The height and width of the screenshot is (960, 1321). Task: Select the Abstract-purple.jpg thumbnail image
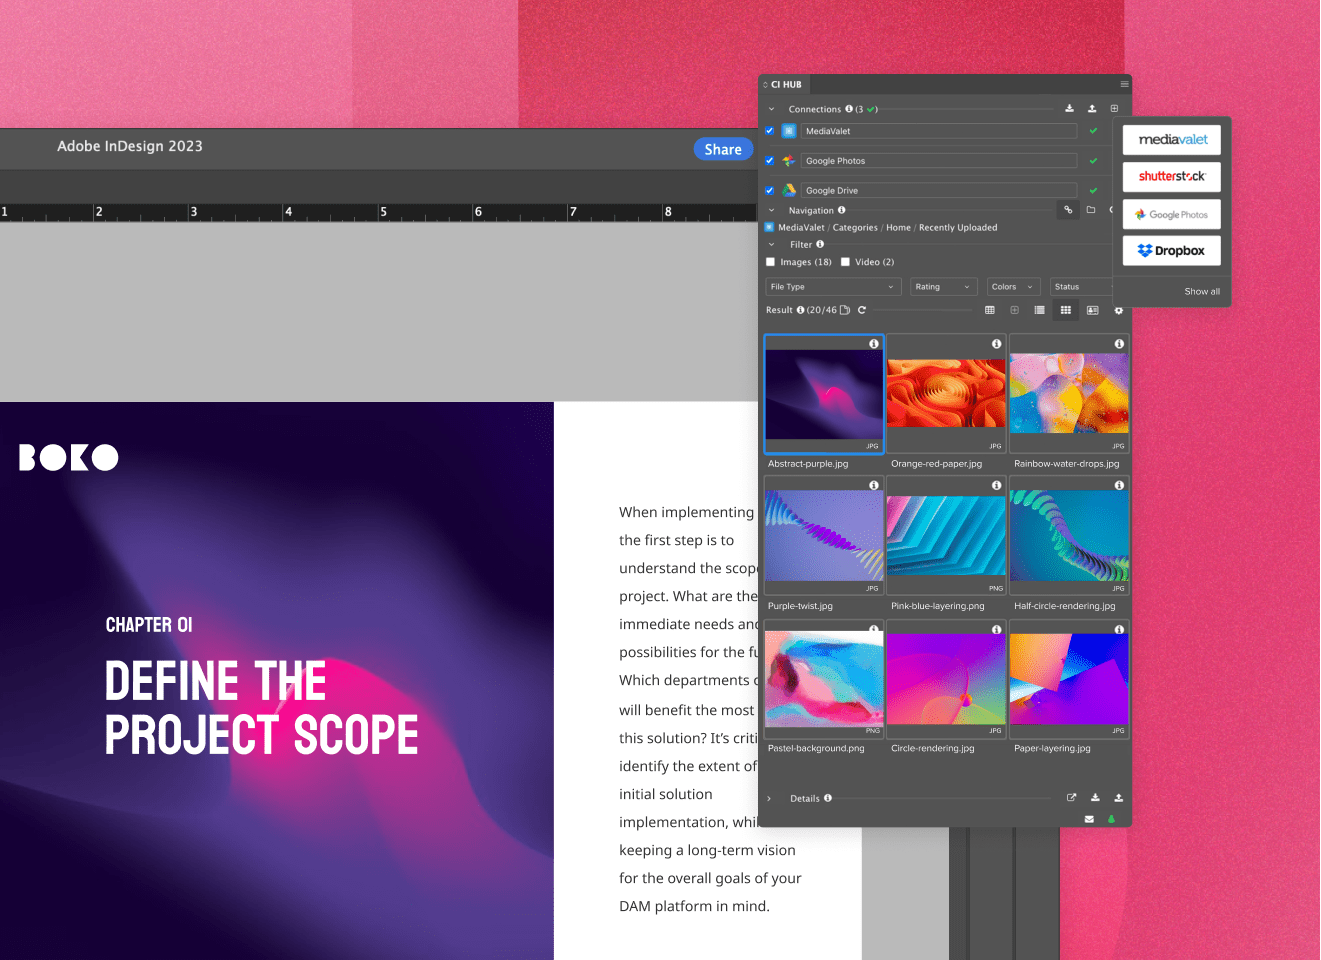[824, 394]
